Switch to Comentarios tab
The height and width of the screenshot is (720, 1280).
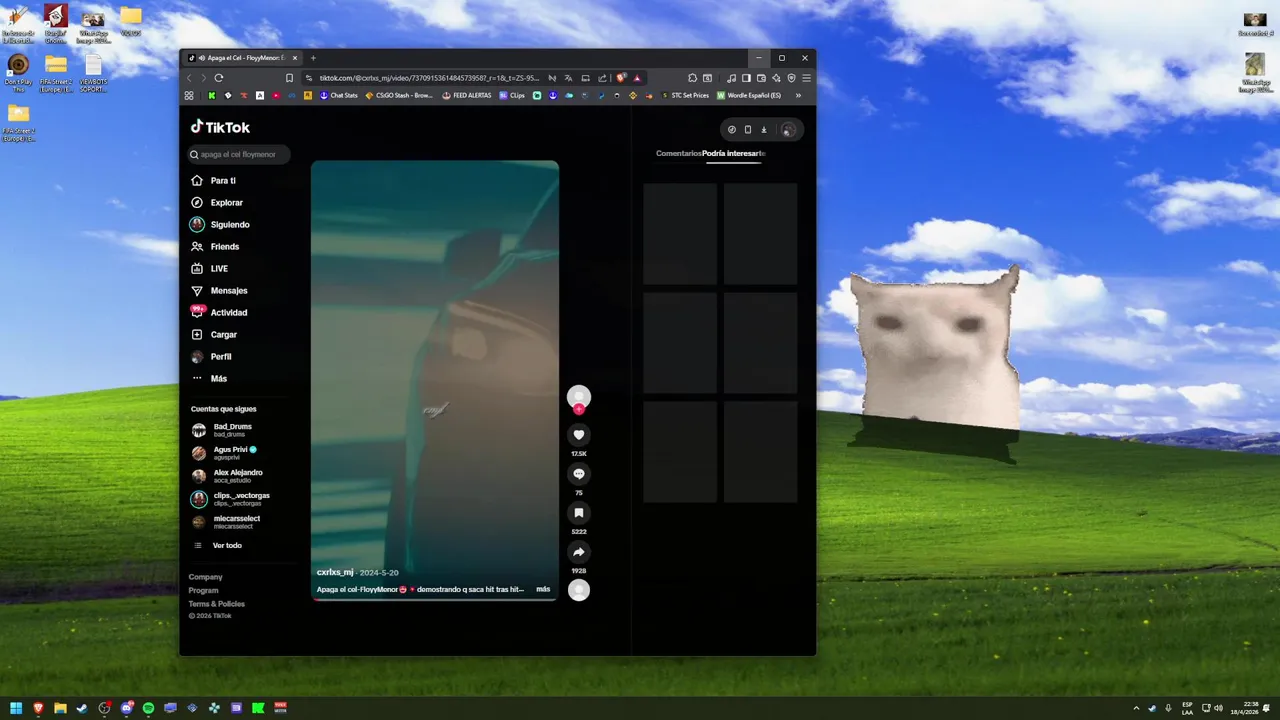(678, 153)
